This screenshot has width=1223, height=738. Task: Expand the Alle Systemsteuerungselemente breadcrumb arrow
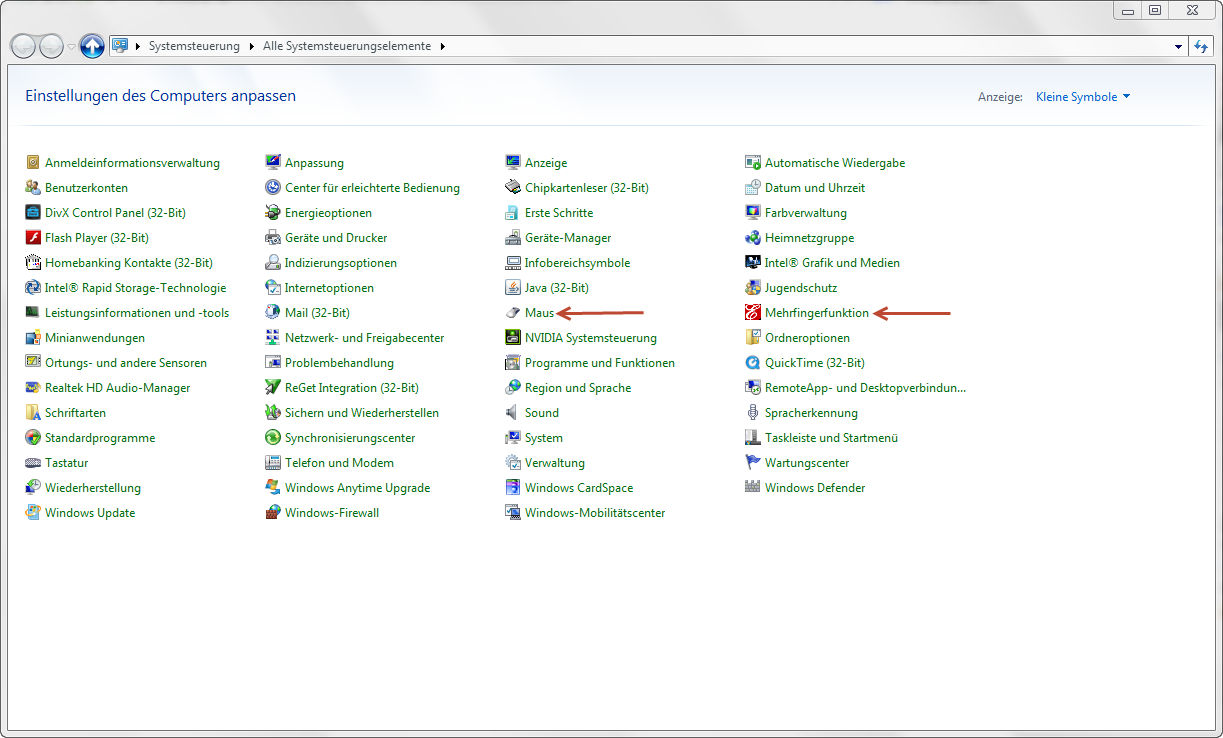[441, 46]
